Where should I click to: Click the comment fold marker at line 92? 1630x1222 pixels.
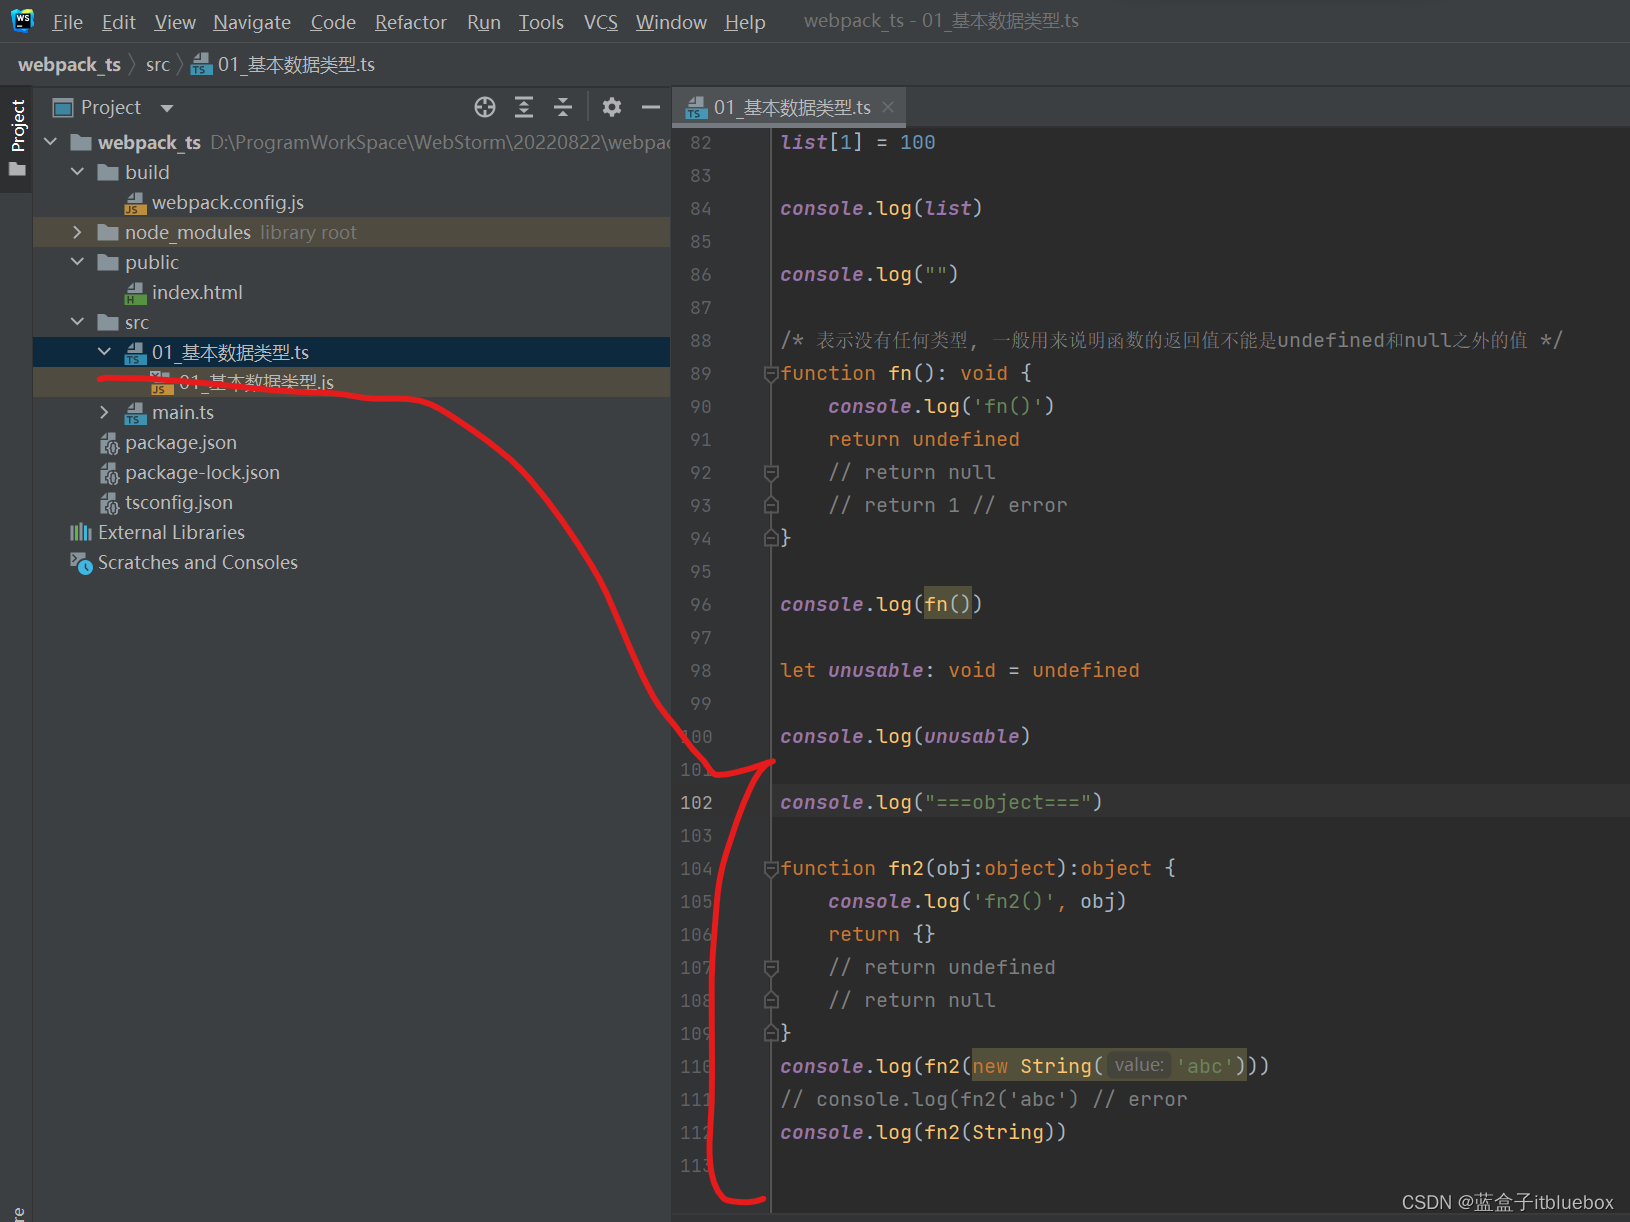tap(771, 472)
